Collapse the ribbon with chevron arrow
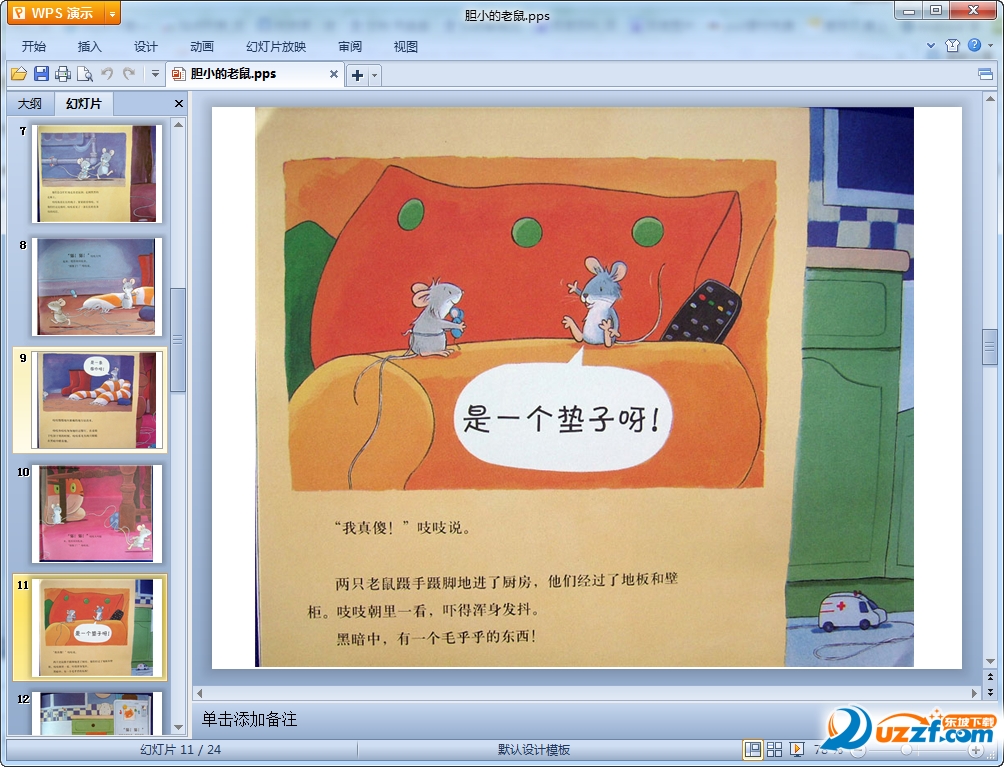Viewport: 1004px width, 767px height. (931, 45)
